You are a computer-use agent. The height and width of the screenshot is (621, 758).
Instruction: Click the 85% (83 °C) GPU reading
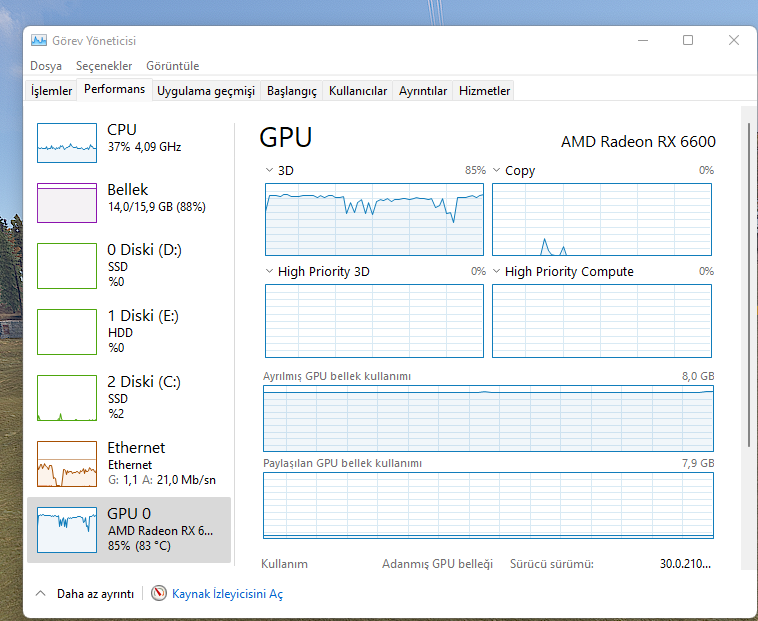coord(139,546)
